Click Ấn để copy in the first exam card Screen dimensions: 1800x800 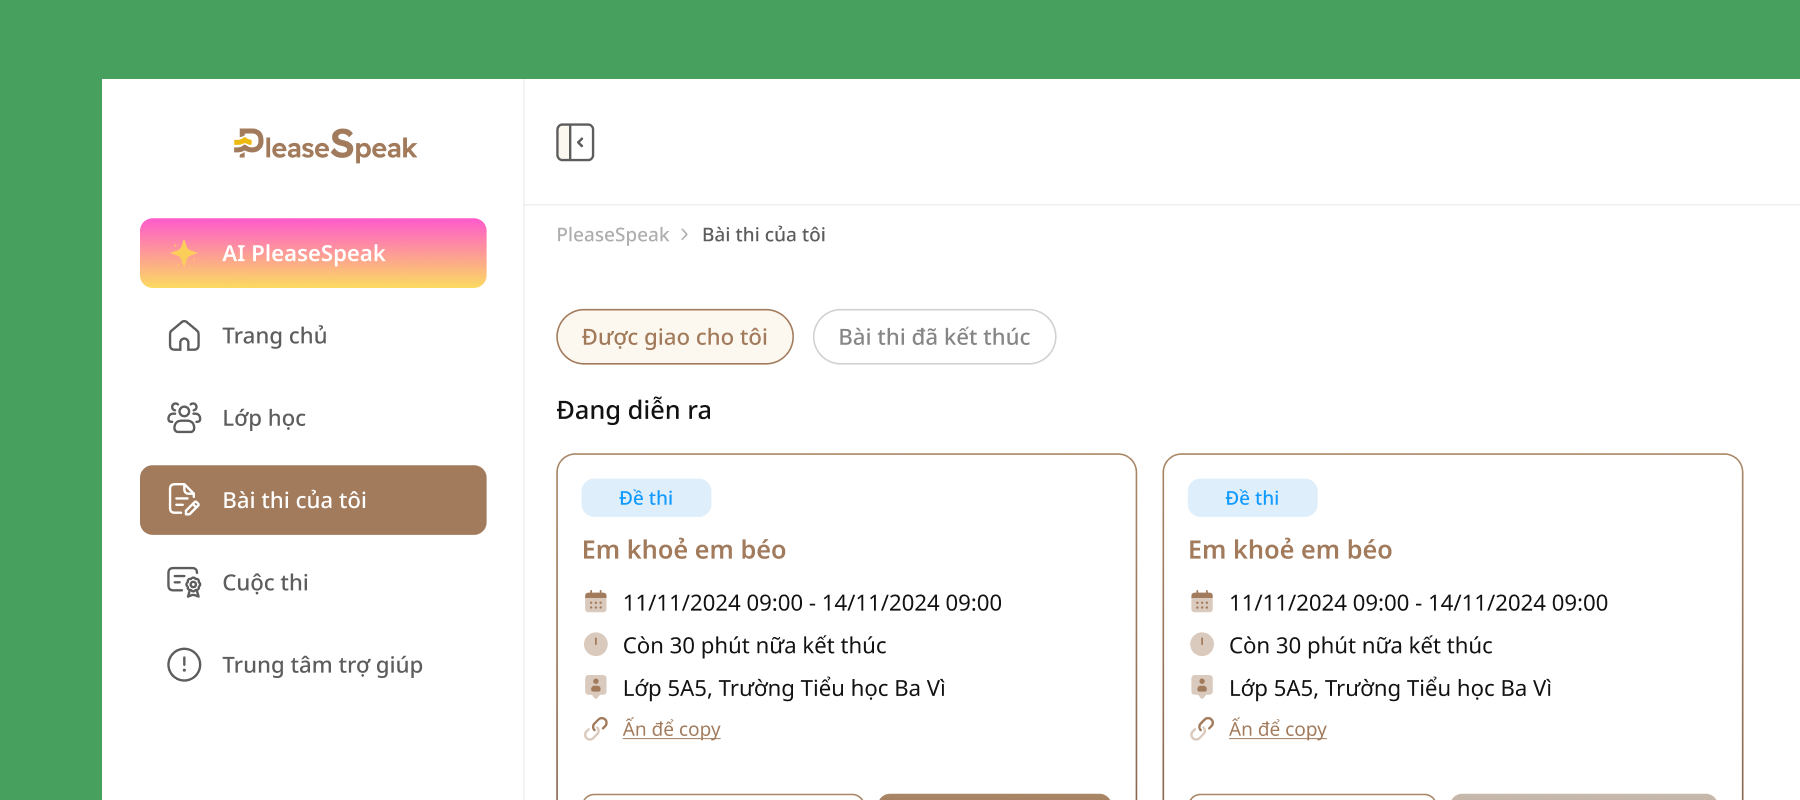(x=672, y=729)
